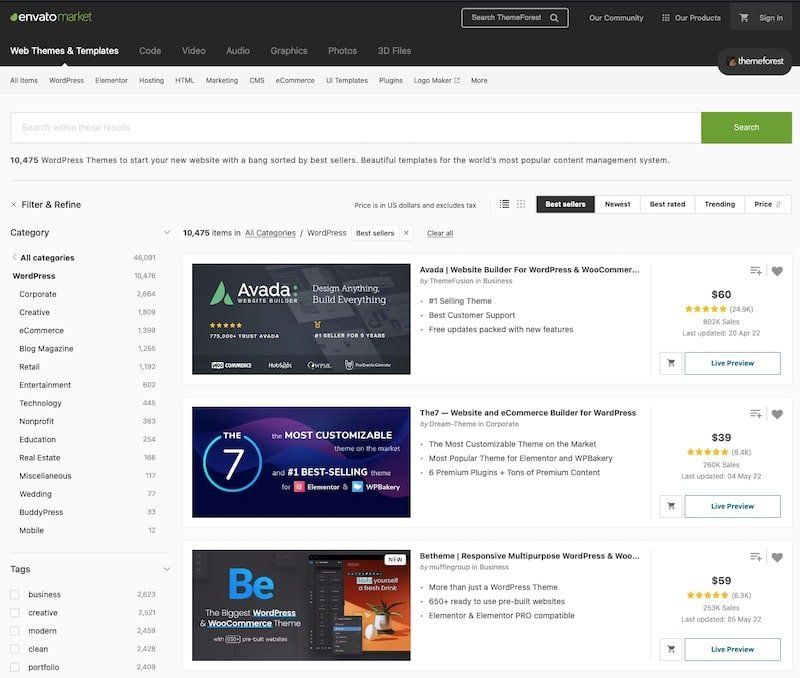Open Avada Live Preview

pyautogui.click(x=732, y=363)
